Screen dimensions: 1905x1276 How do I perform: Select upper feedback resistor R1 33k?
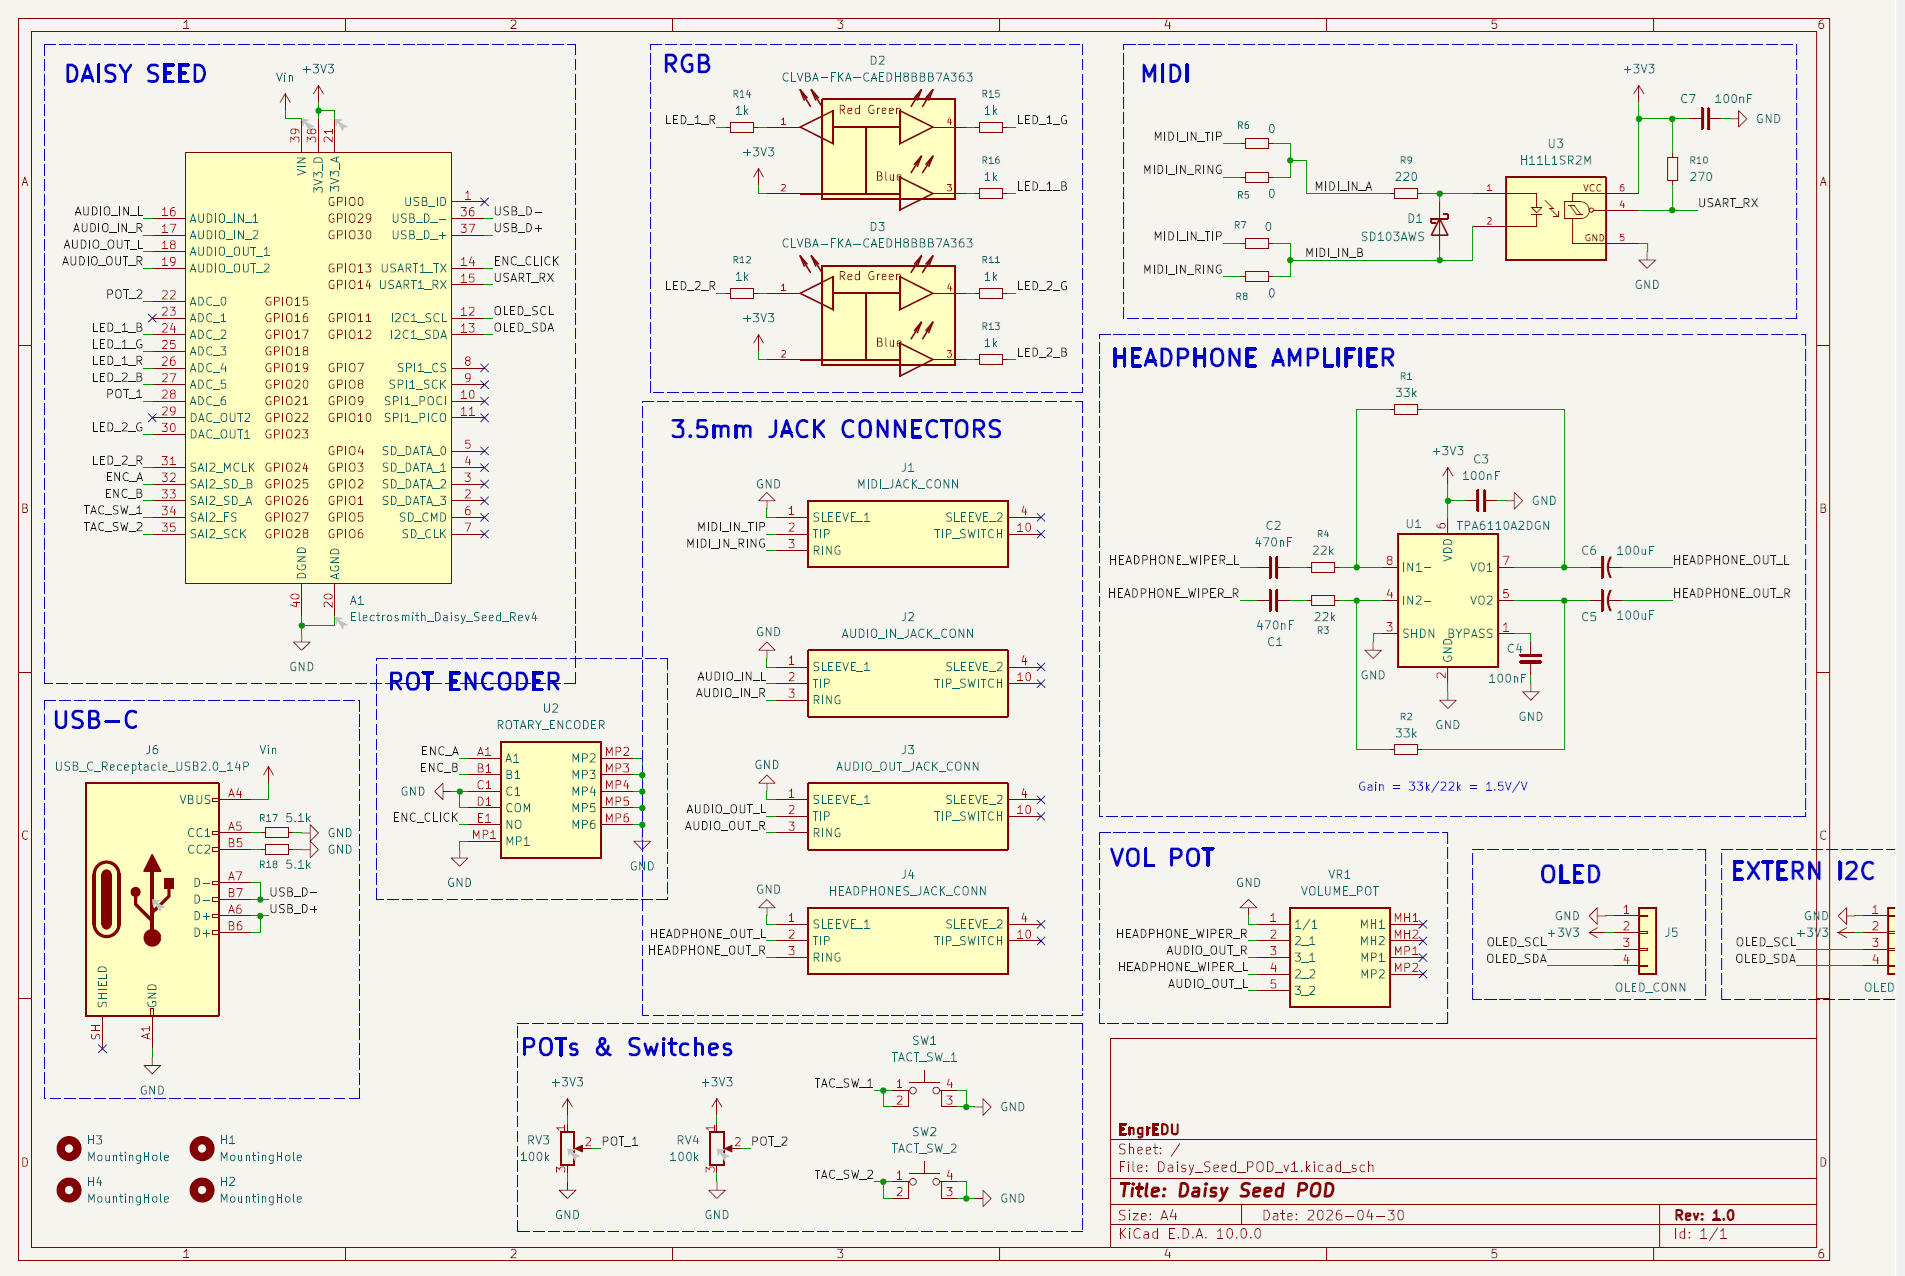[1406, 409]
